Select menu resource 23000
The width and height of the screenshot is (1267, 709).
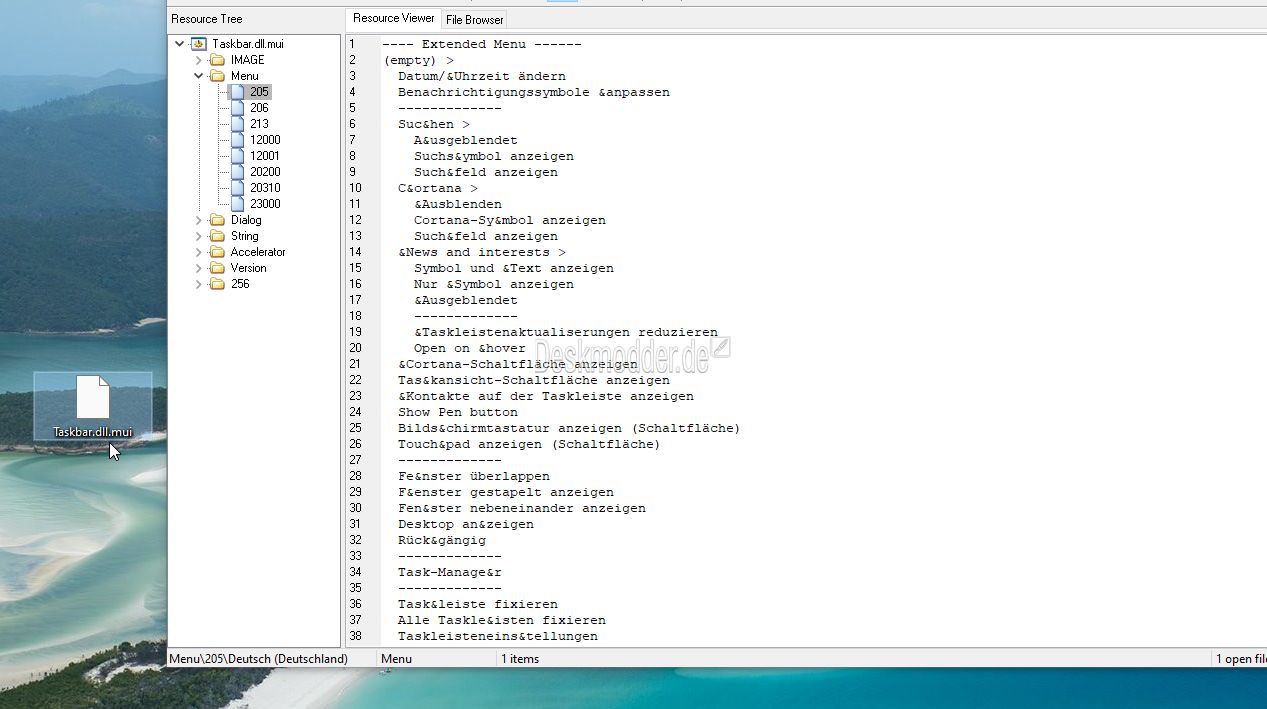264,204
